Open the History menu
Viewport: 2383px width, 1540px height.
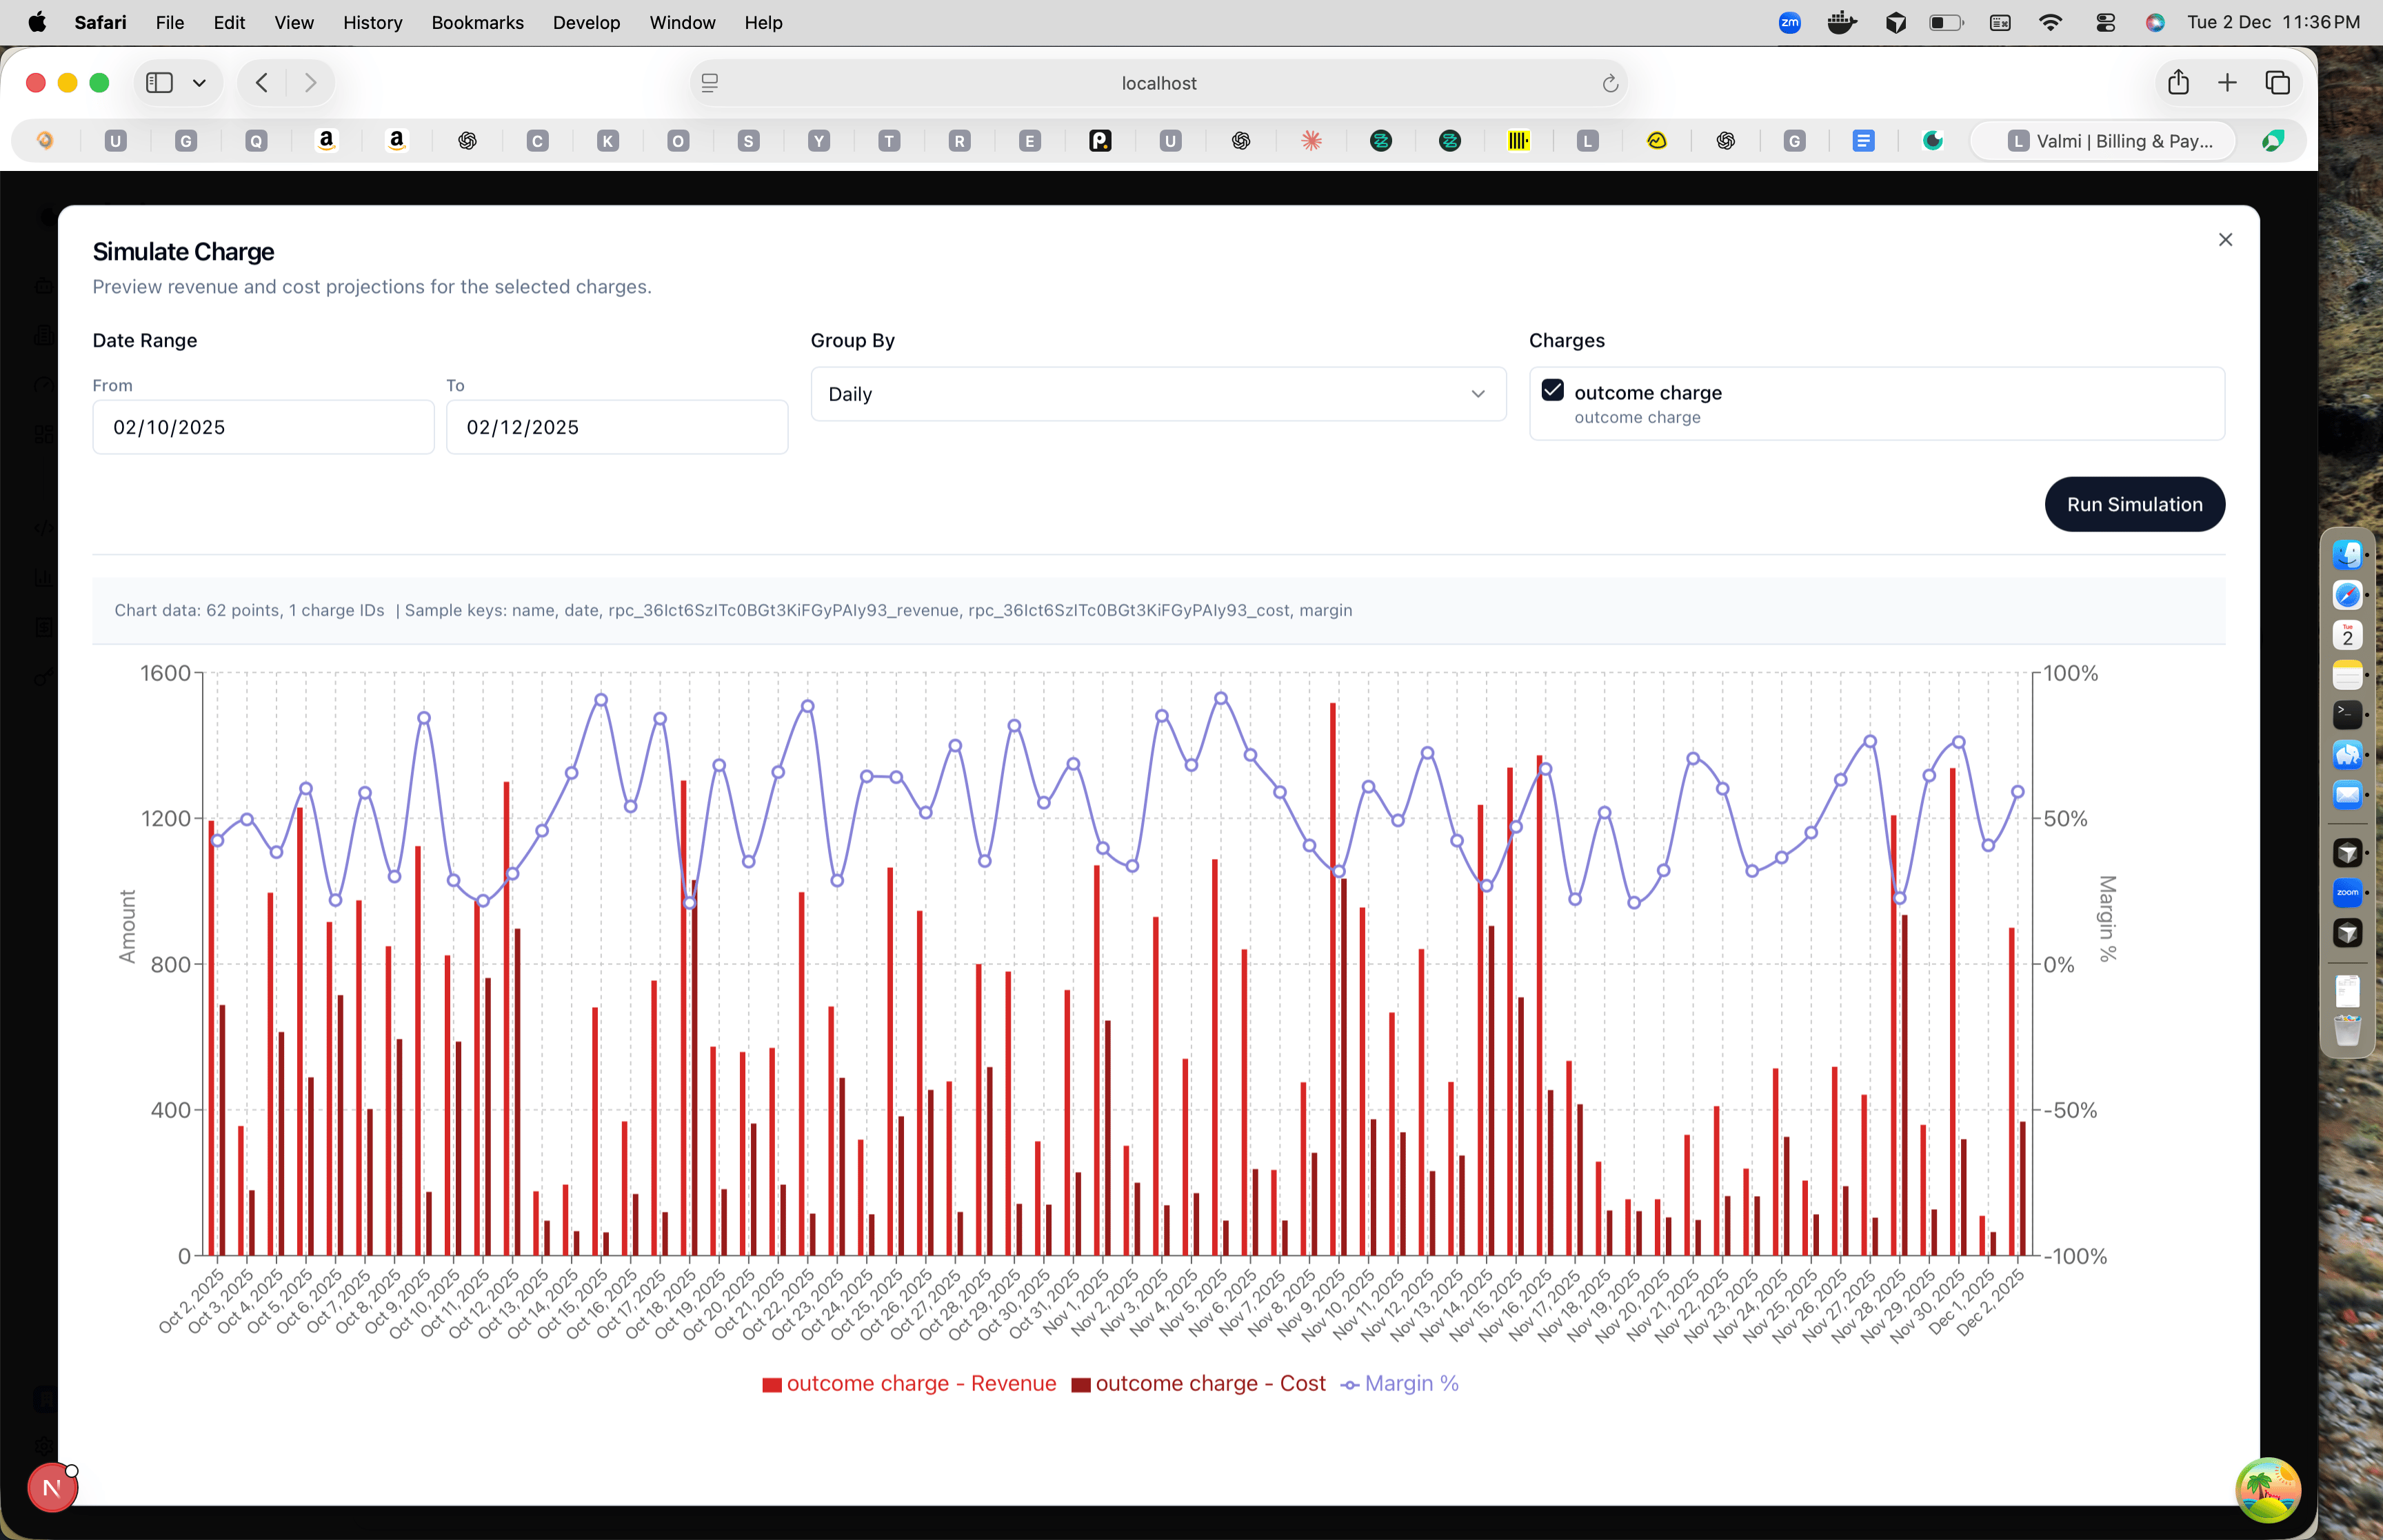(x=372, y=22)
